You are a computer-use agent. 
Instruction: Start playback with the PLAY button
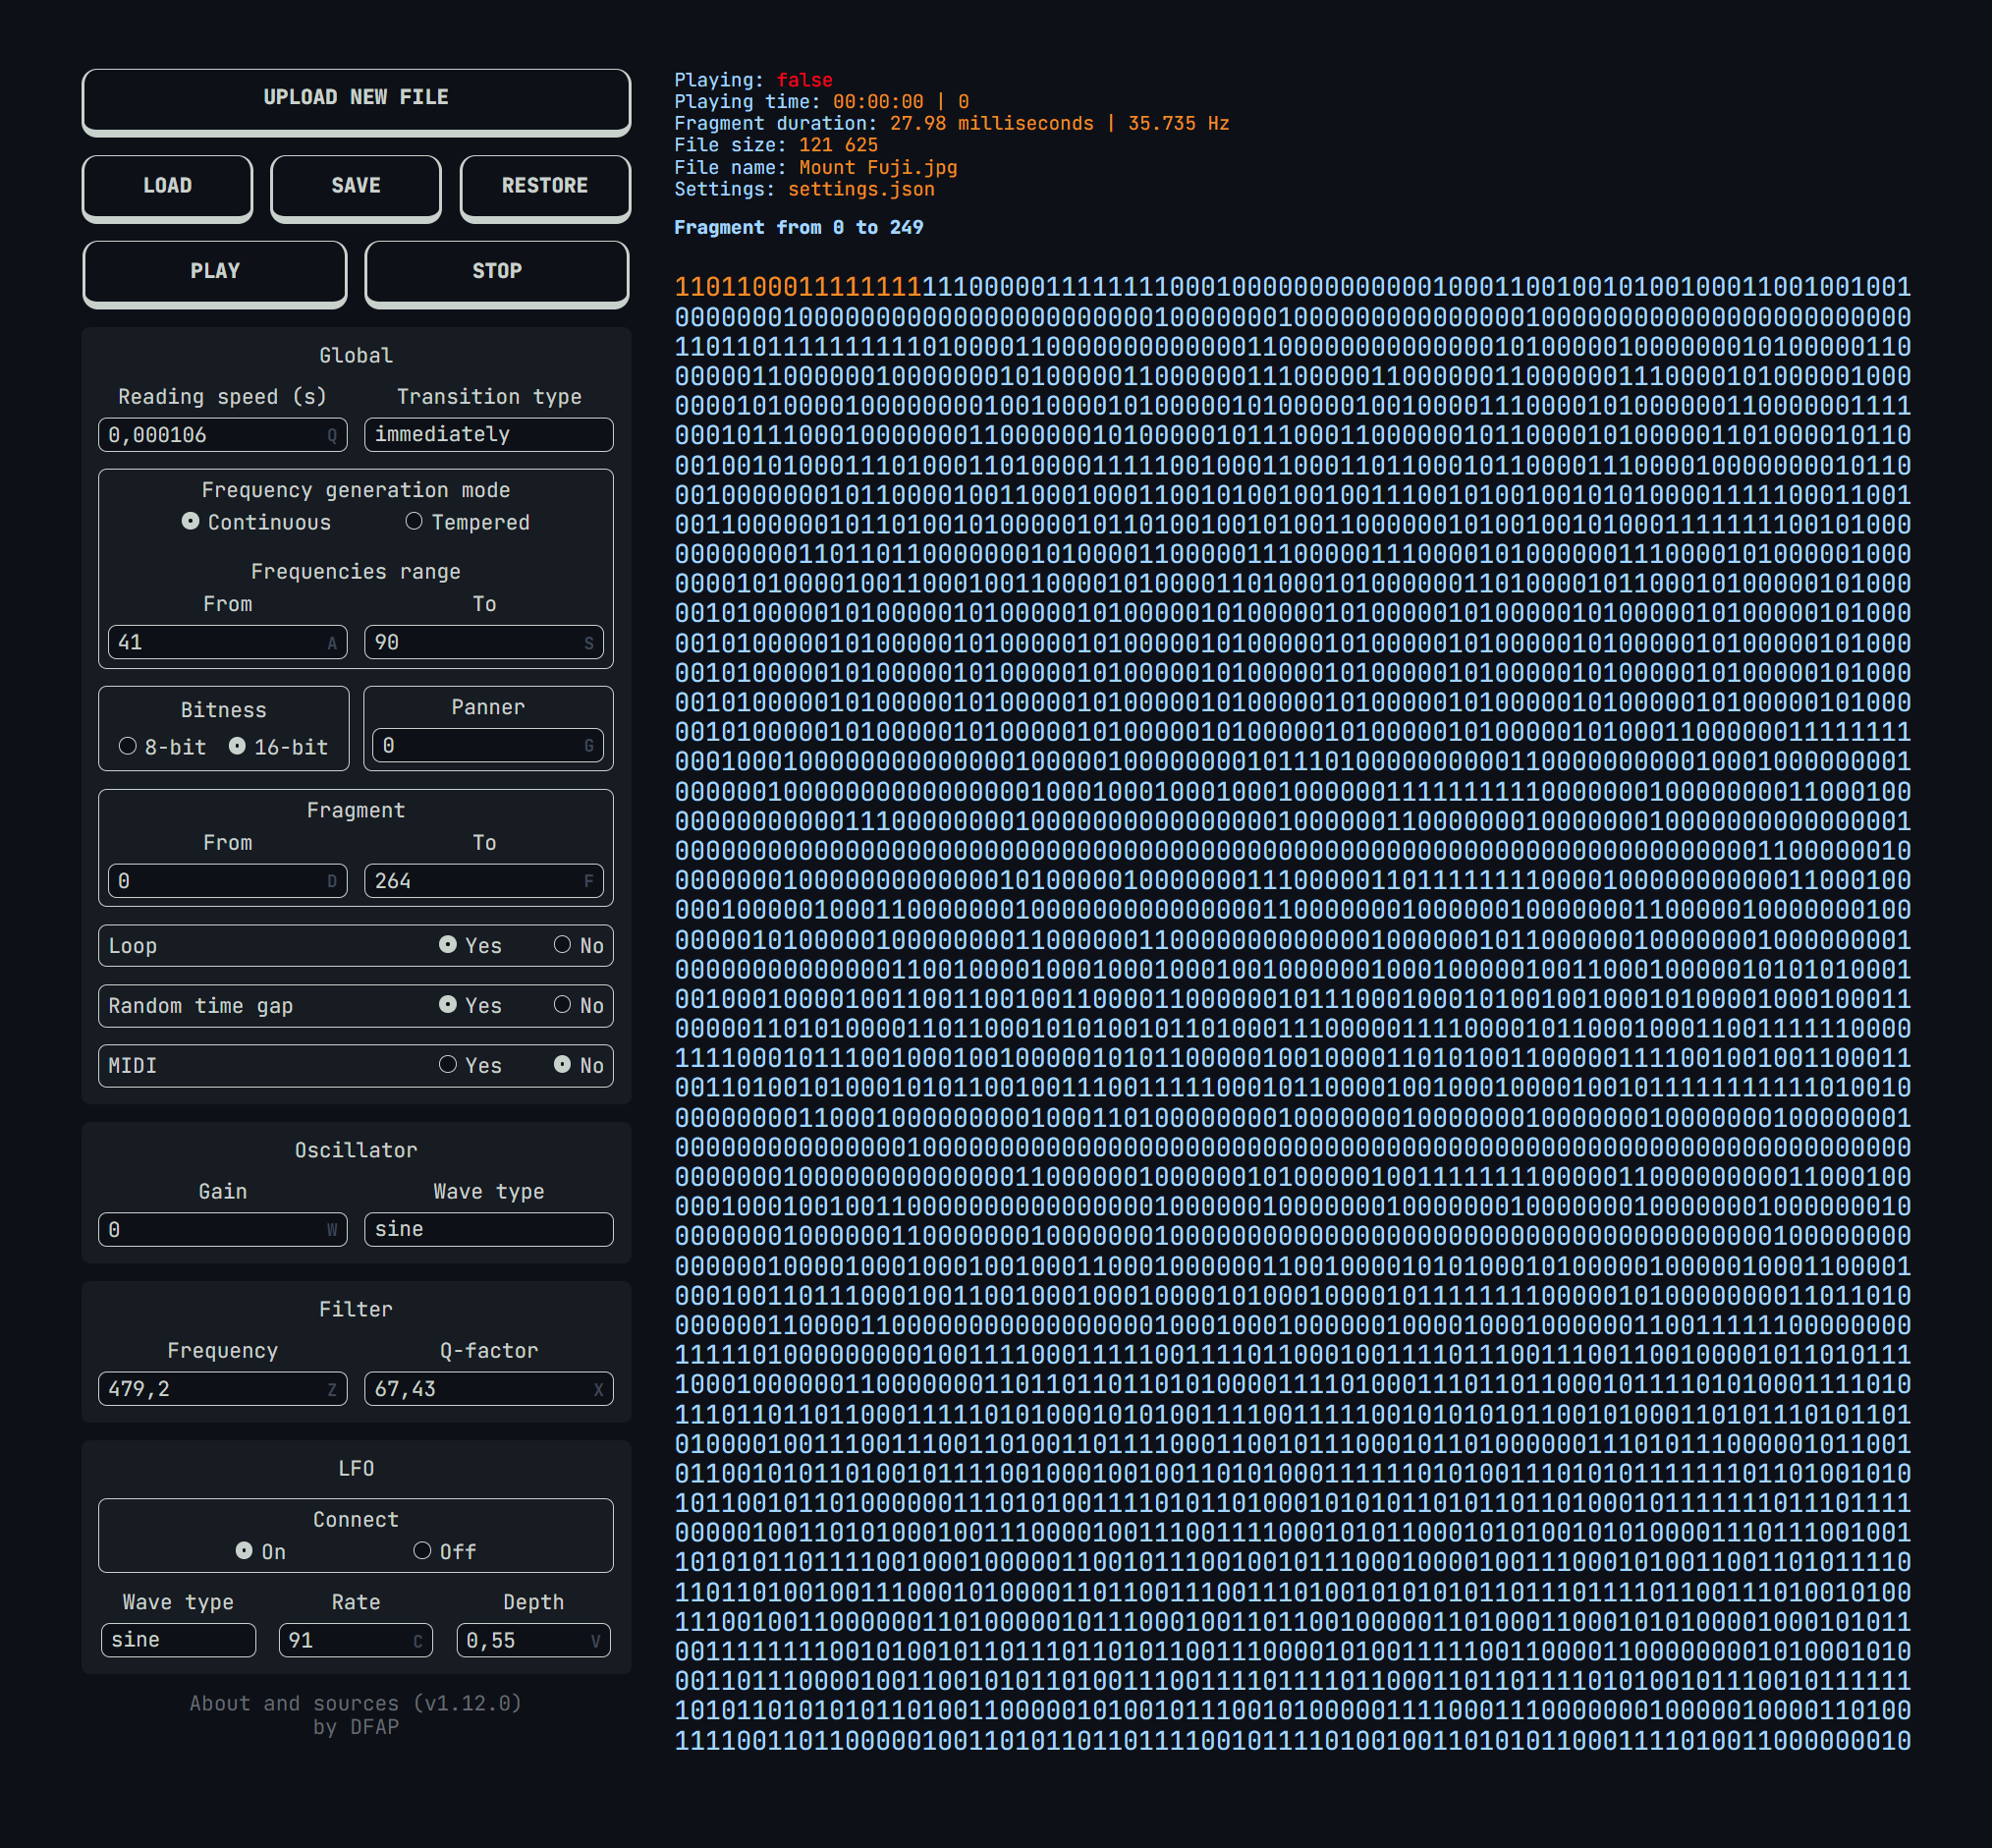pos(214,270)
